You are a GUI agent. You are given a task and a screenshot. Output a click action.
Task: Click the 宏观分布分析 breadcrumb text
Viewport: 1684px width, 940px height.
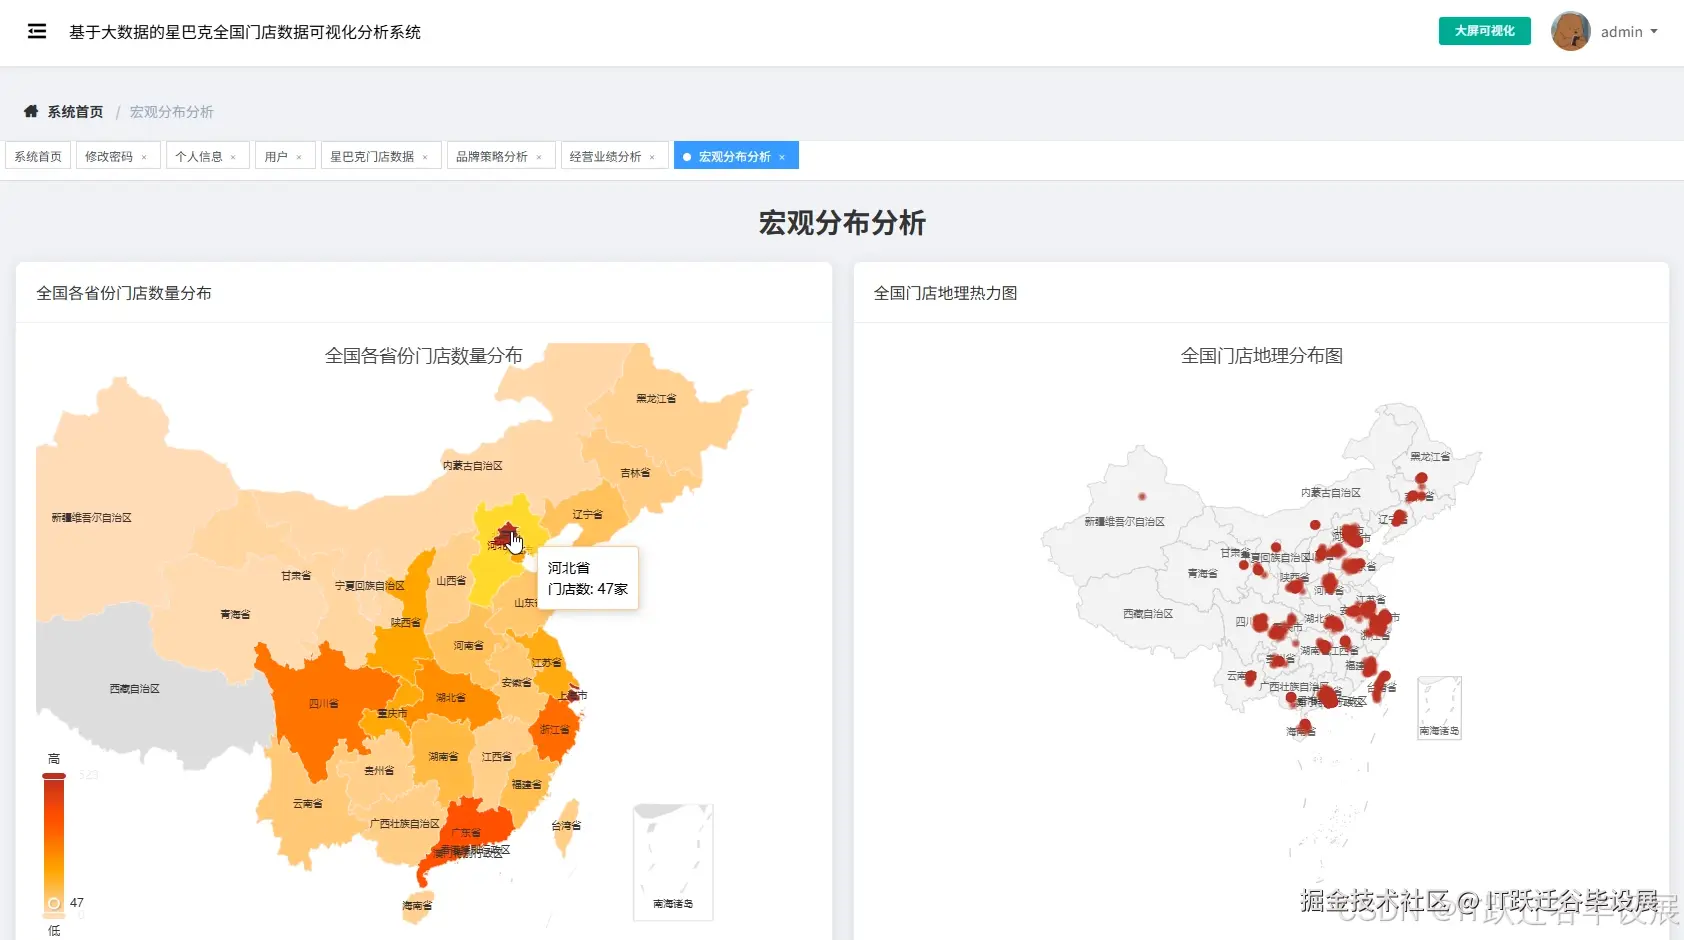click(x=171, y=111)
